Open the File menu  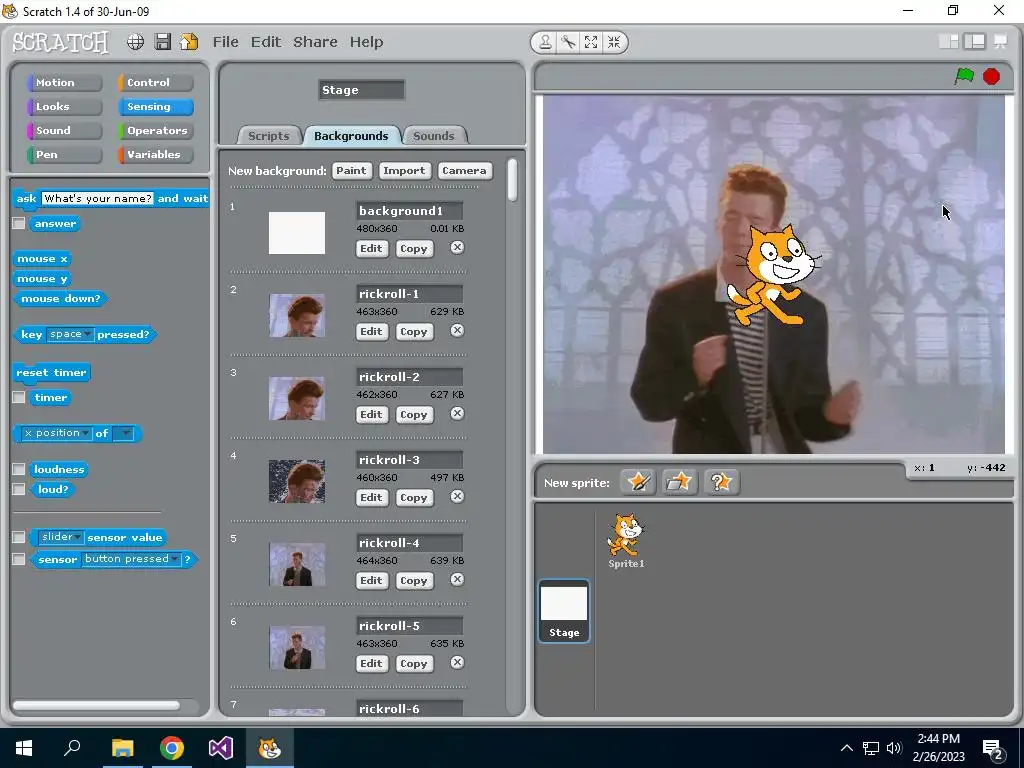click(225, 42)
